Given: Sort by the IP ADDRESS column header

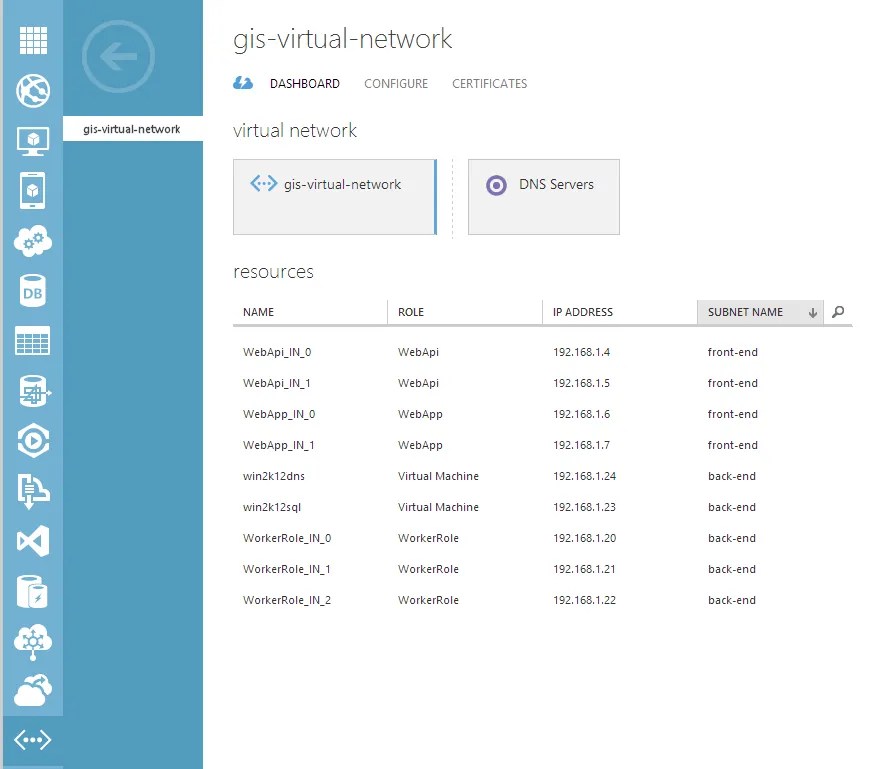Looking at the screenshot, I should pyautogui.click(x=619, y=312).
